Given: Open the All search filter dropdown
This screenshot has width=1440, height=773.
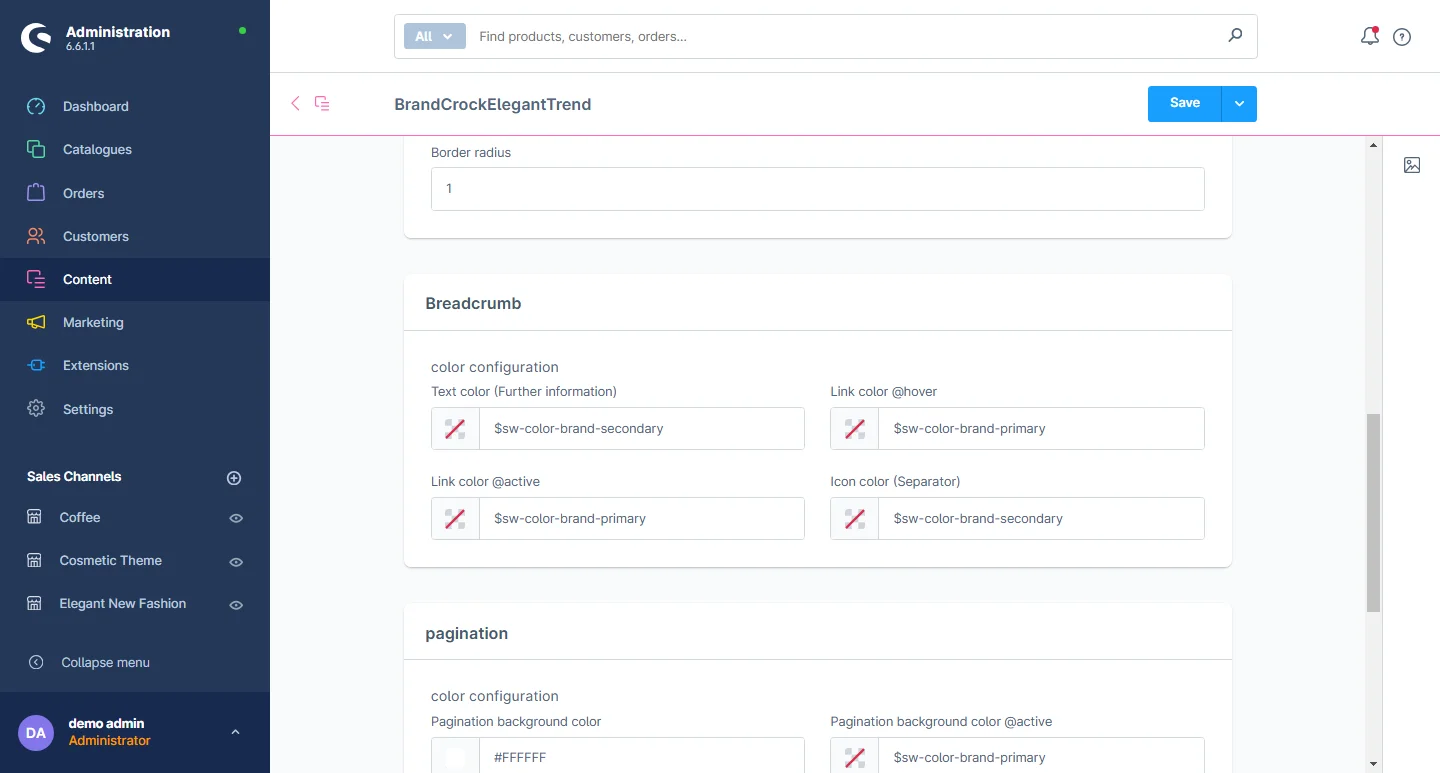Looking at the screenshot, I should tap(435, 36).
